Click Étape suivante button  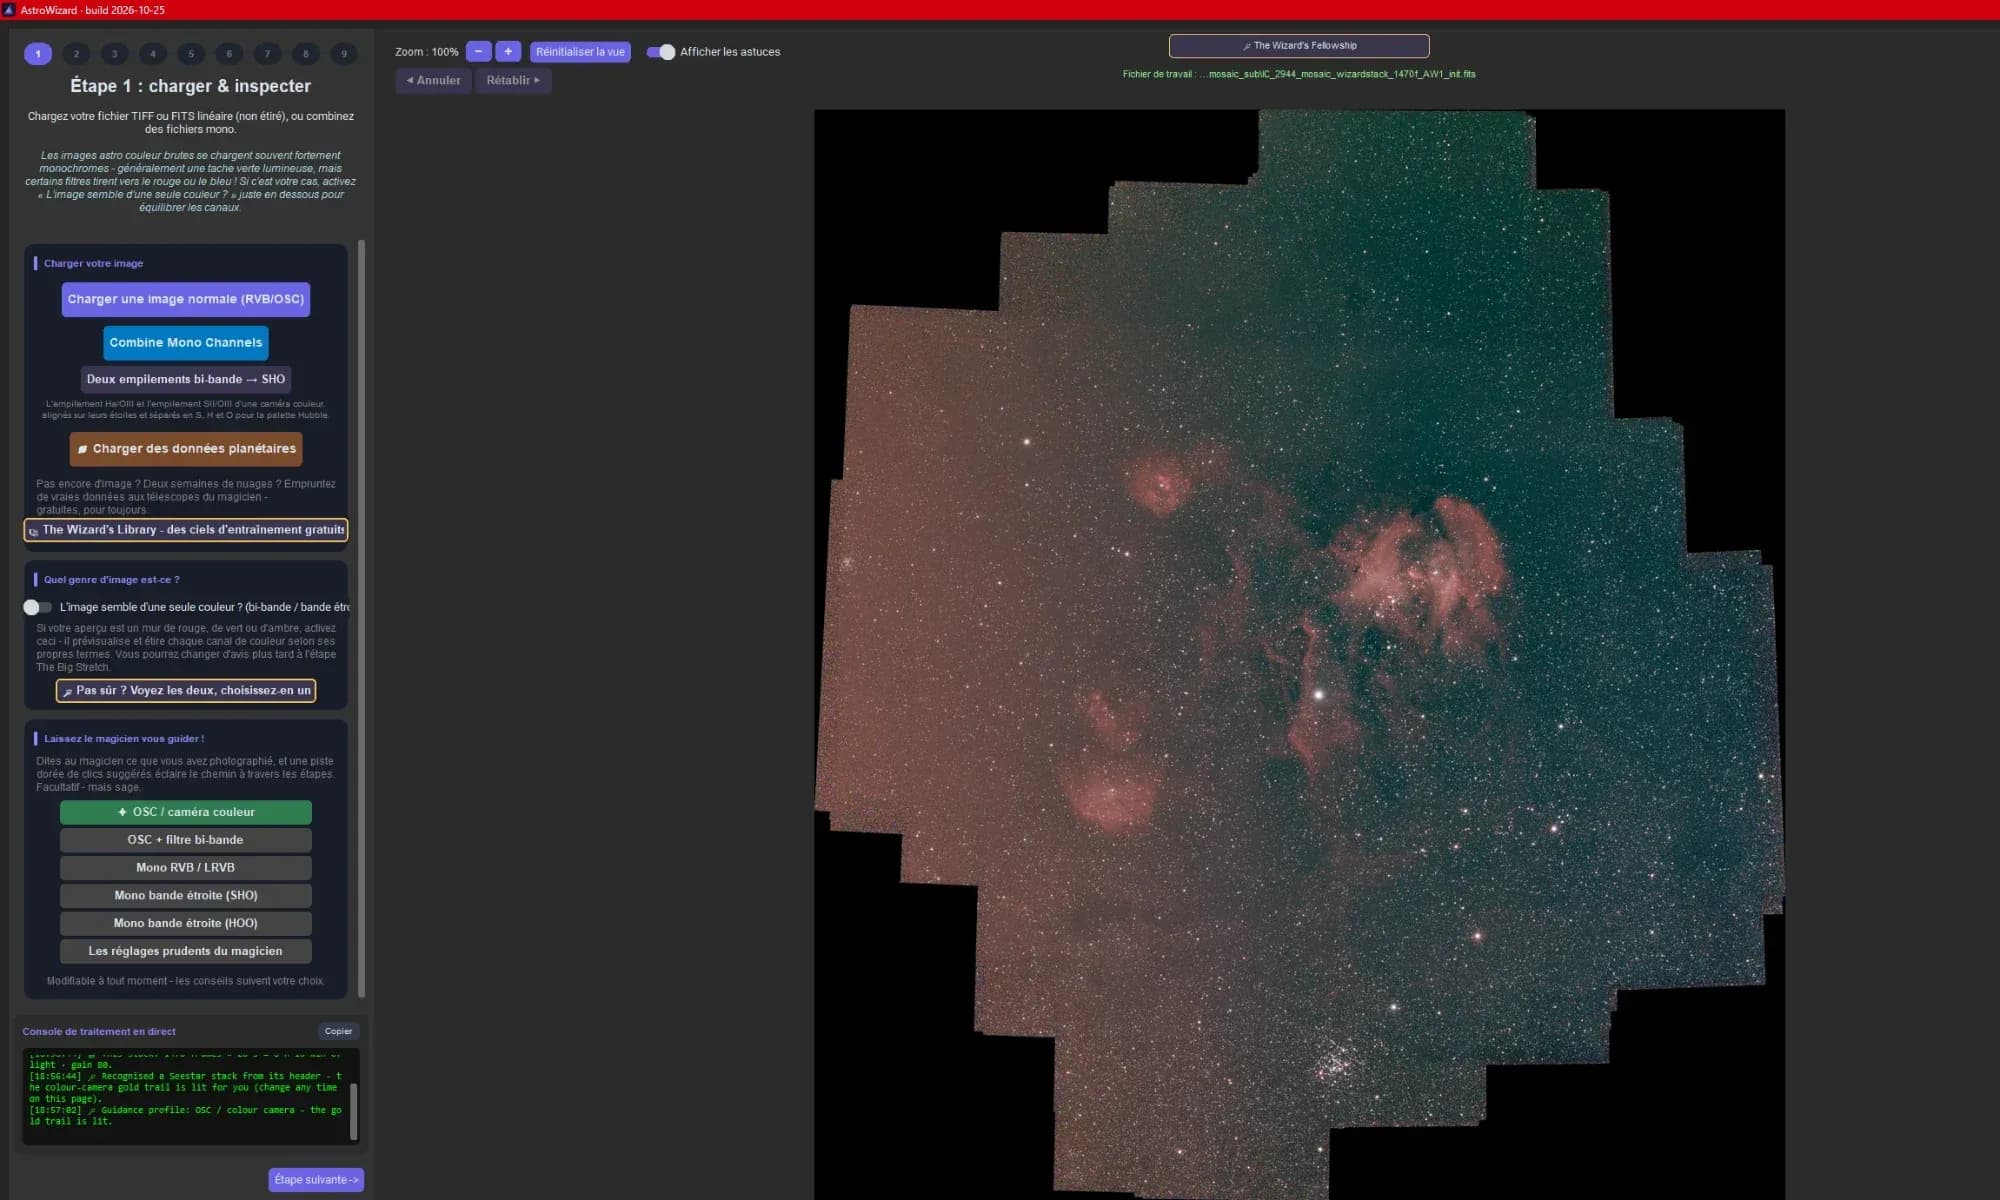point(316,1180)
